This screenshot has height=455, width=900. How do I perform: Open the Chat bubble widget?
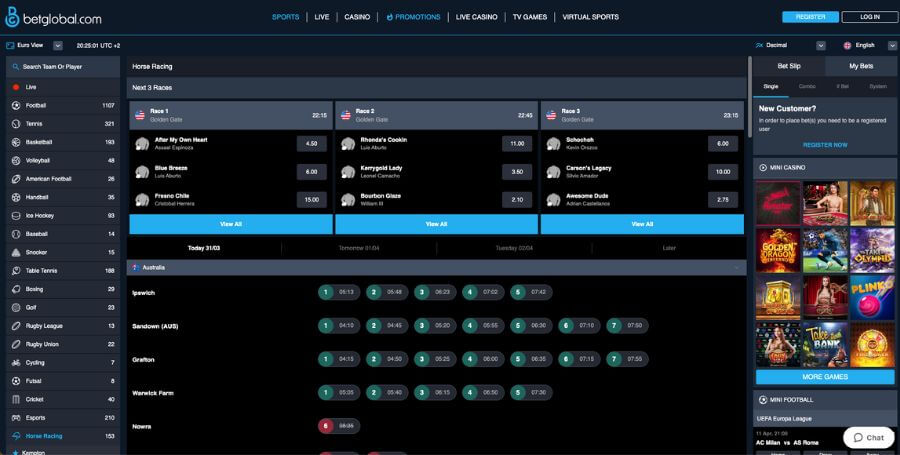point(868,437)
